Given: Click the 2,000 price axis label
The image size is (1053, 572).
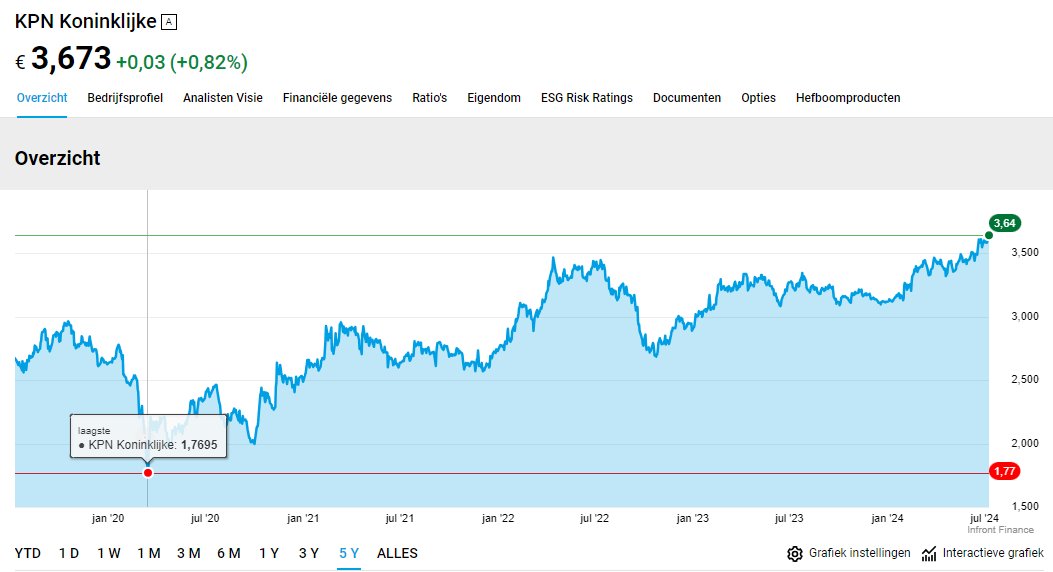Looking at the screenshot, I should [x=1025, y=443].
